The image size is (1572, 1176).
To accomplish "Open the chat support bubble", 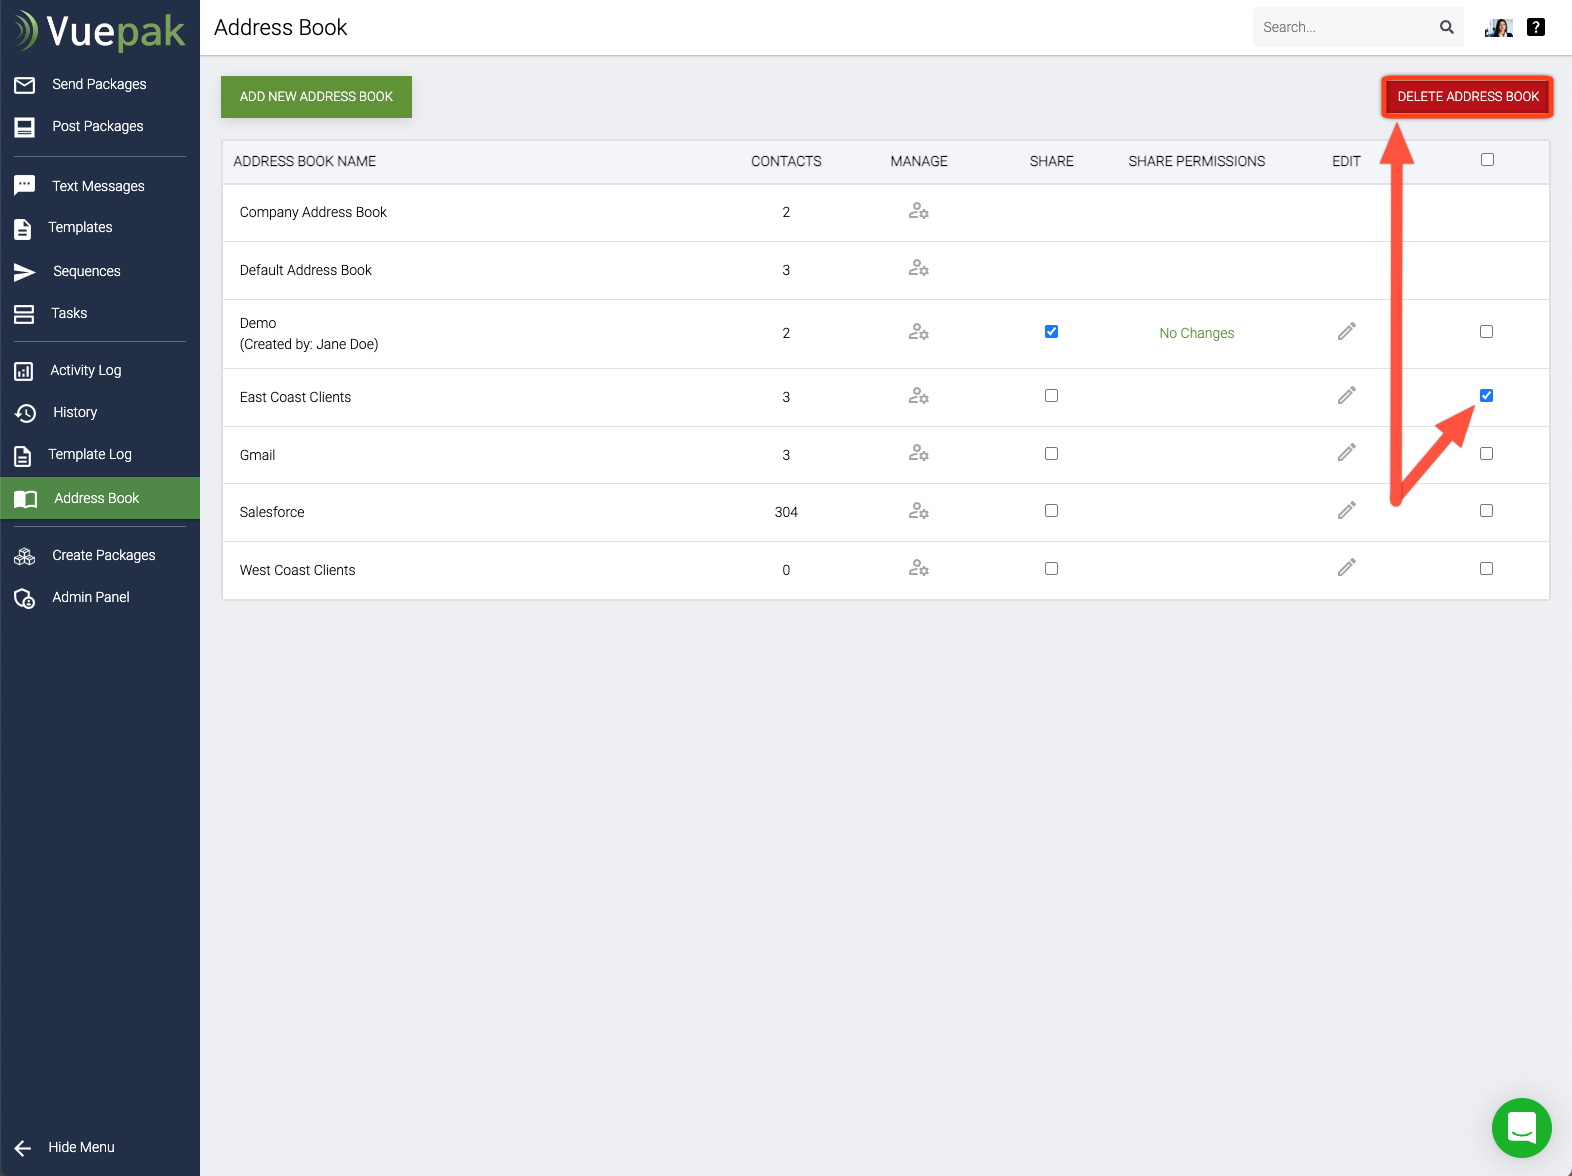I will tap(1521, 1127).
